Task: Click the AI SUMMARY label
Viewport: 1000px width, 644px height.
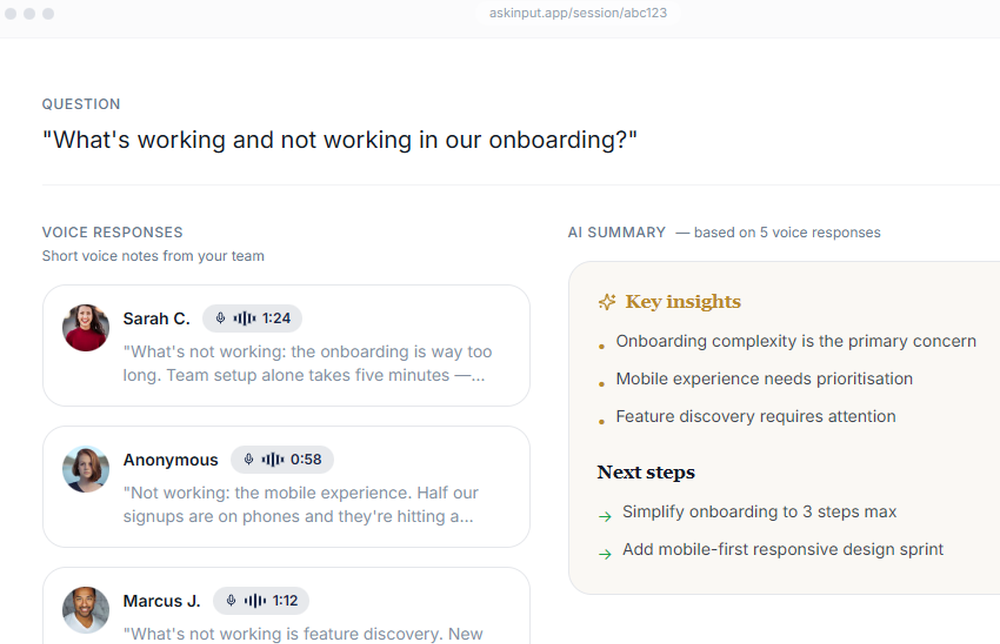Action: [617, 232]
